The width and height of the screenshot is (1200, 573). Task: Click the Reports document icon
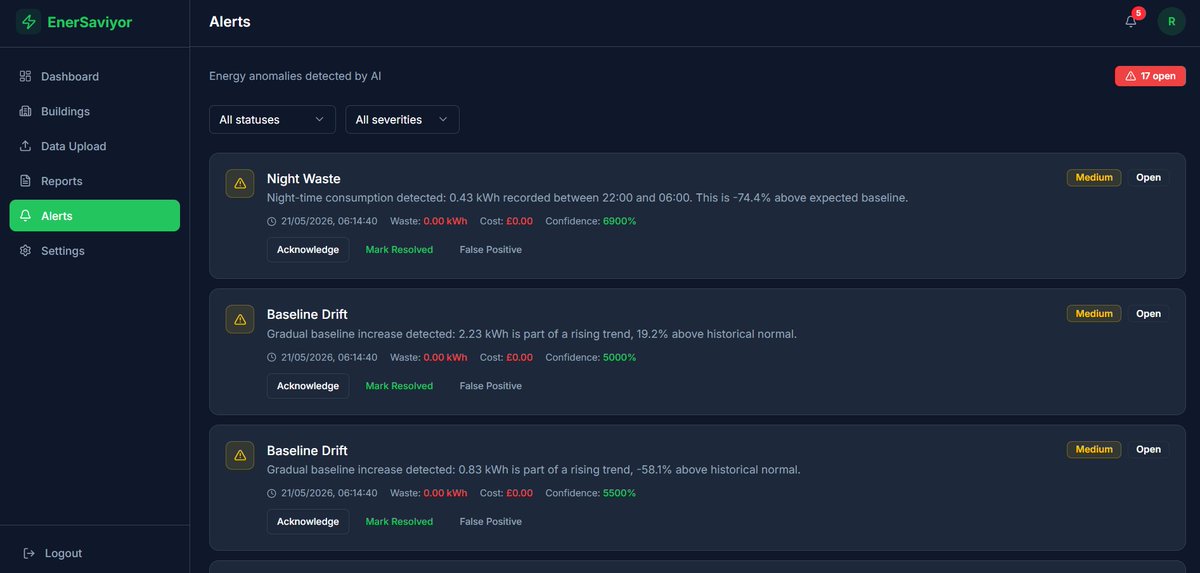tap(26, 181)
